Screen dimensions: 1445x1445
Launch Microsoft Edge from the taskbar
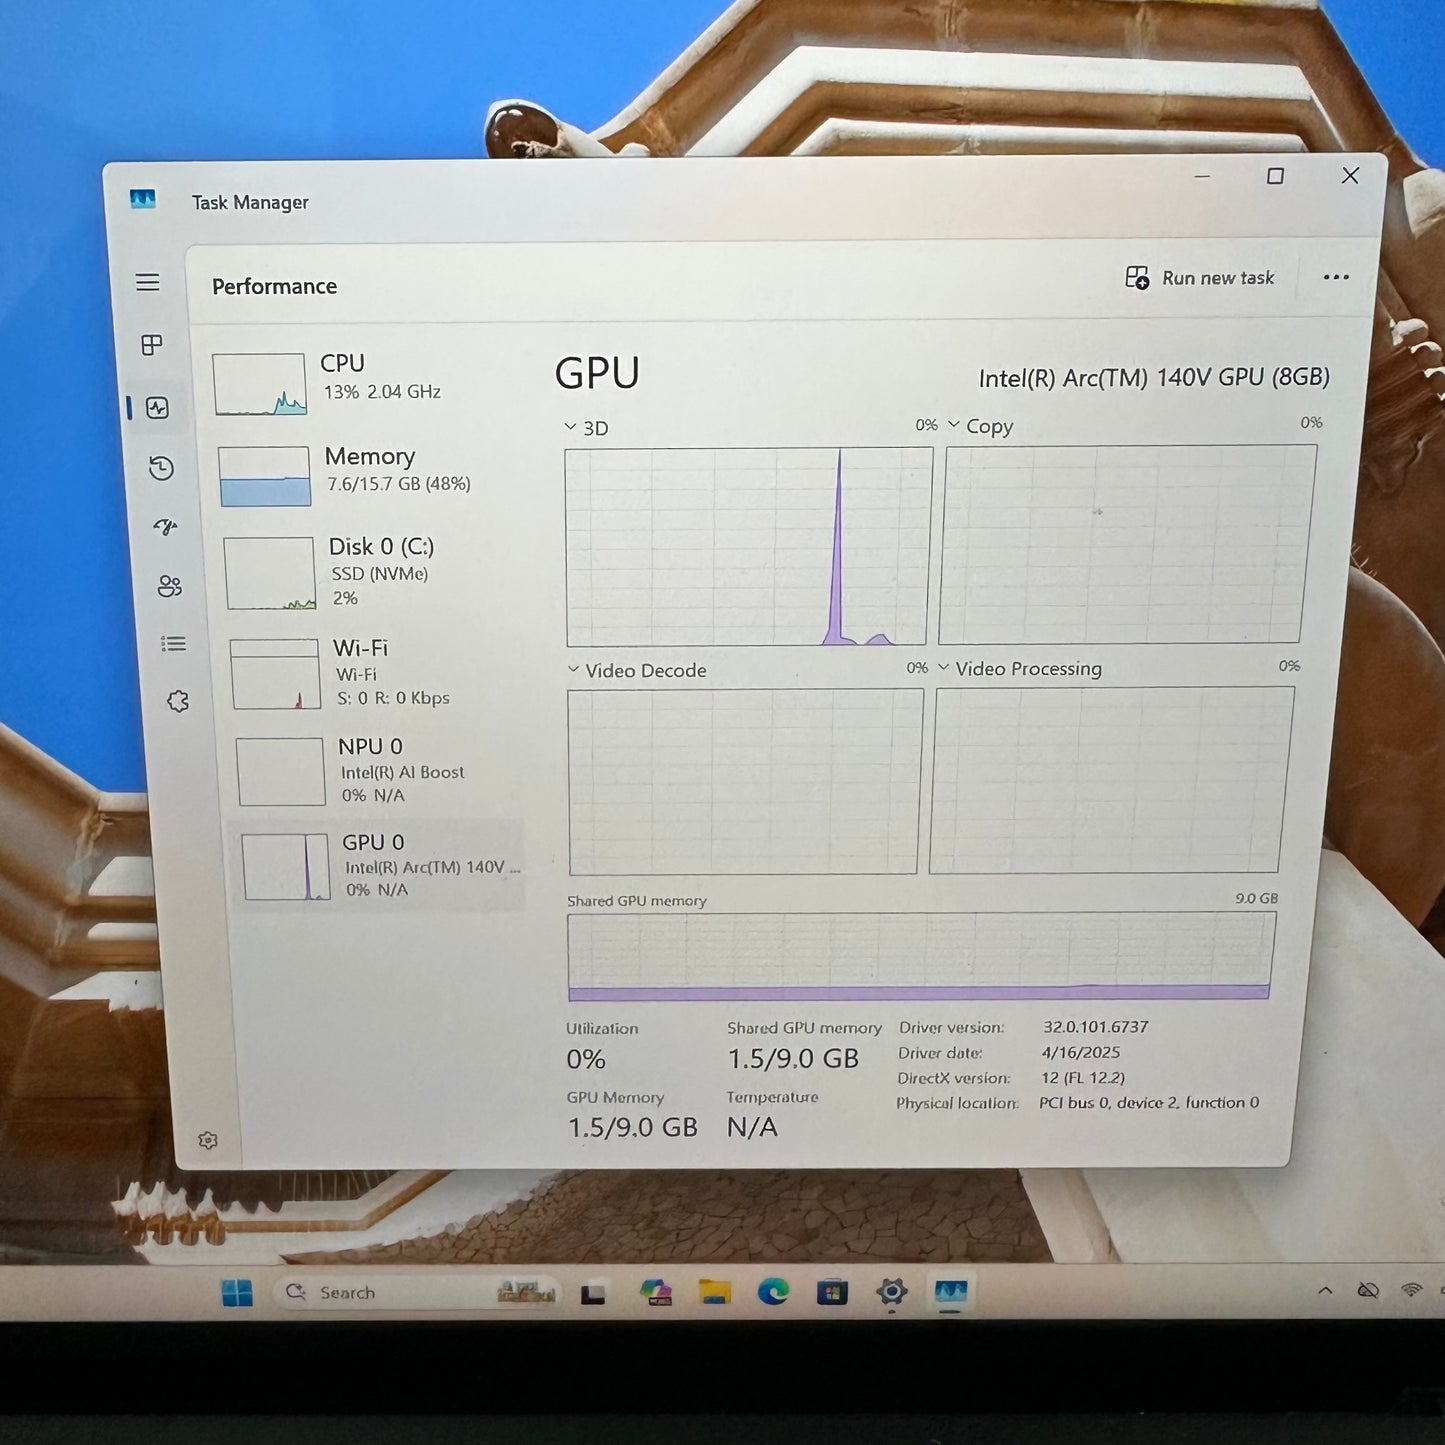(773, 1292)
